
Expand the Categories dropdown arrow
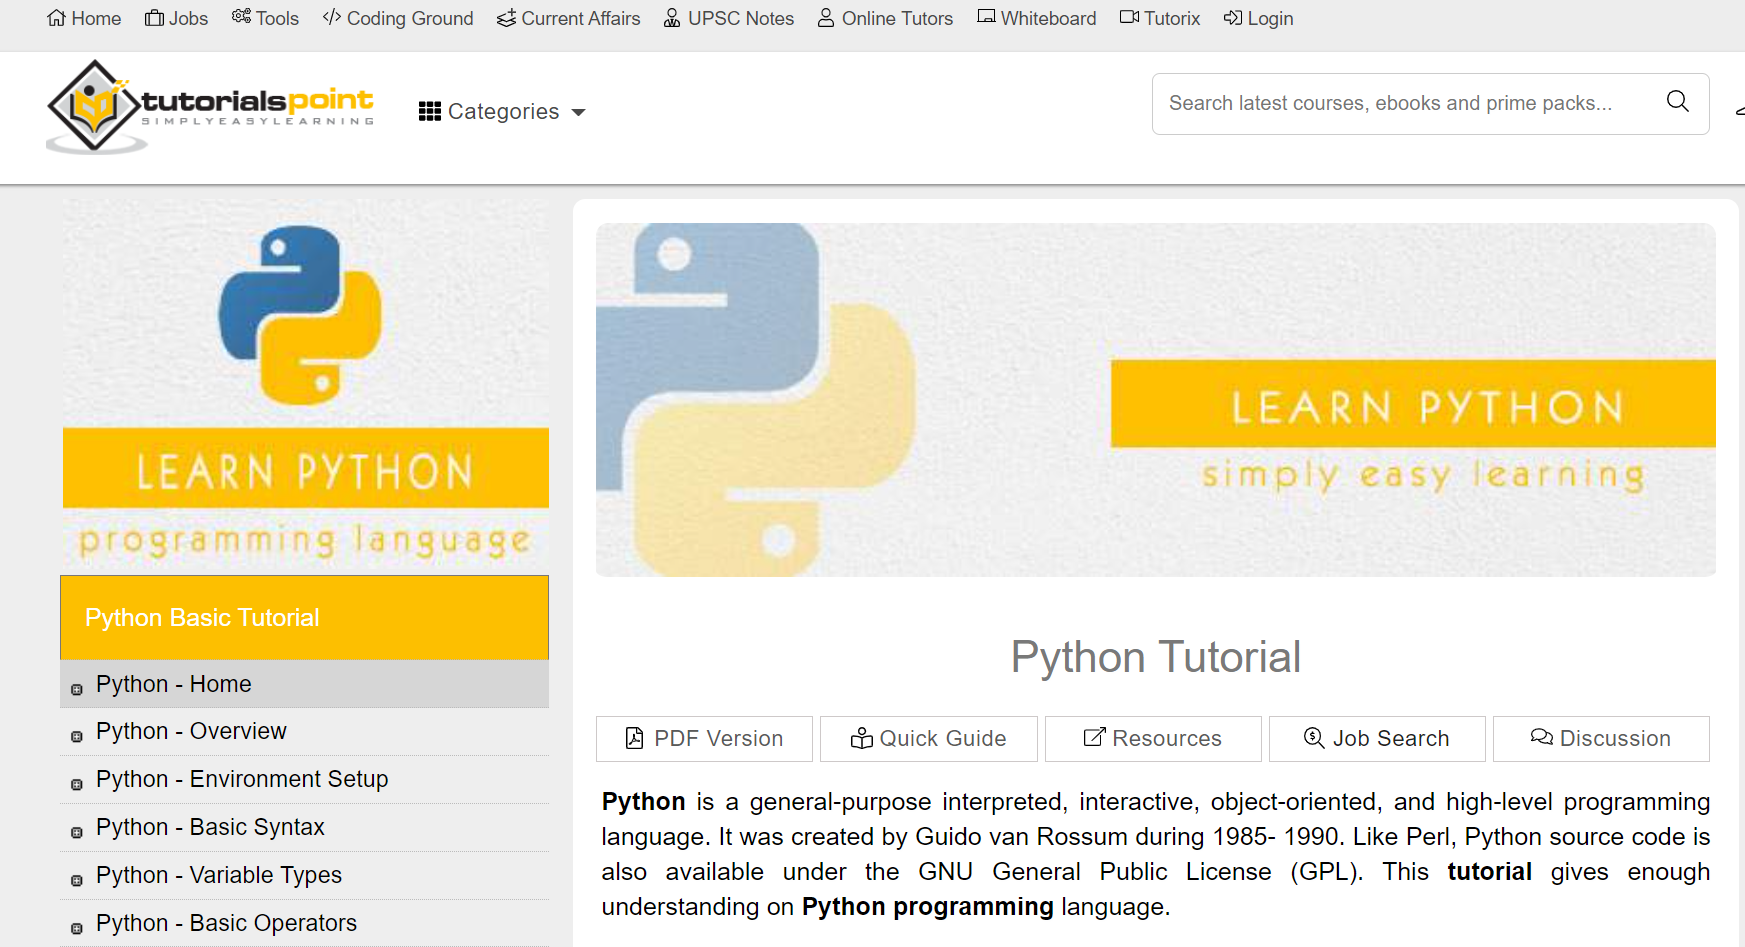click(x=578, y=112)
